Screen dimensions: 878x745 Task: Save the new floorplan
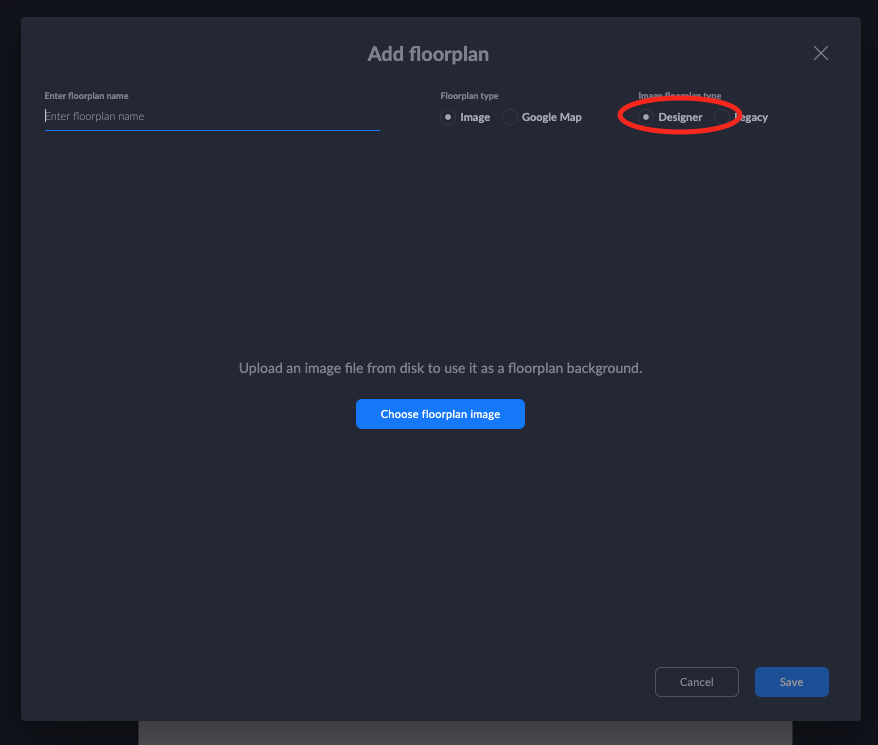791,682
